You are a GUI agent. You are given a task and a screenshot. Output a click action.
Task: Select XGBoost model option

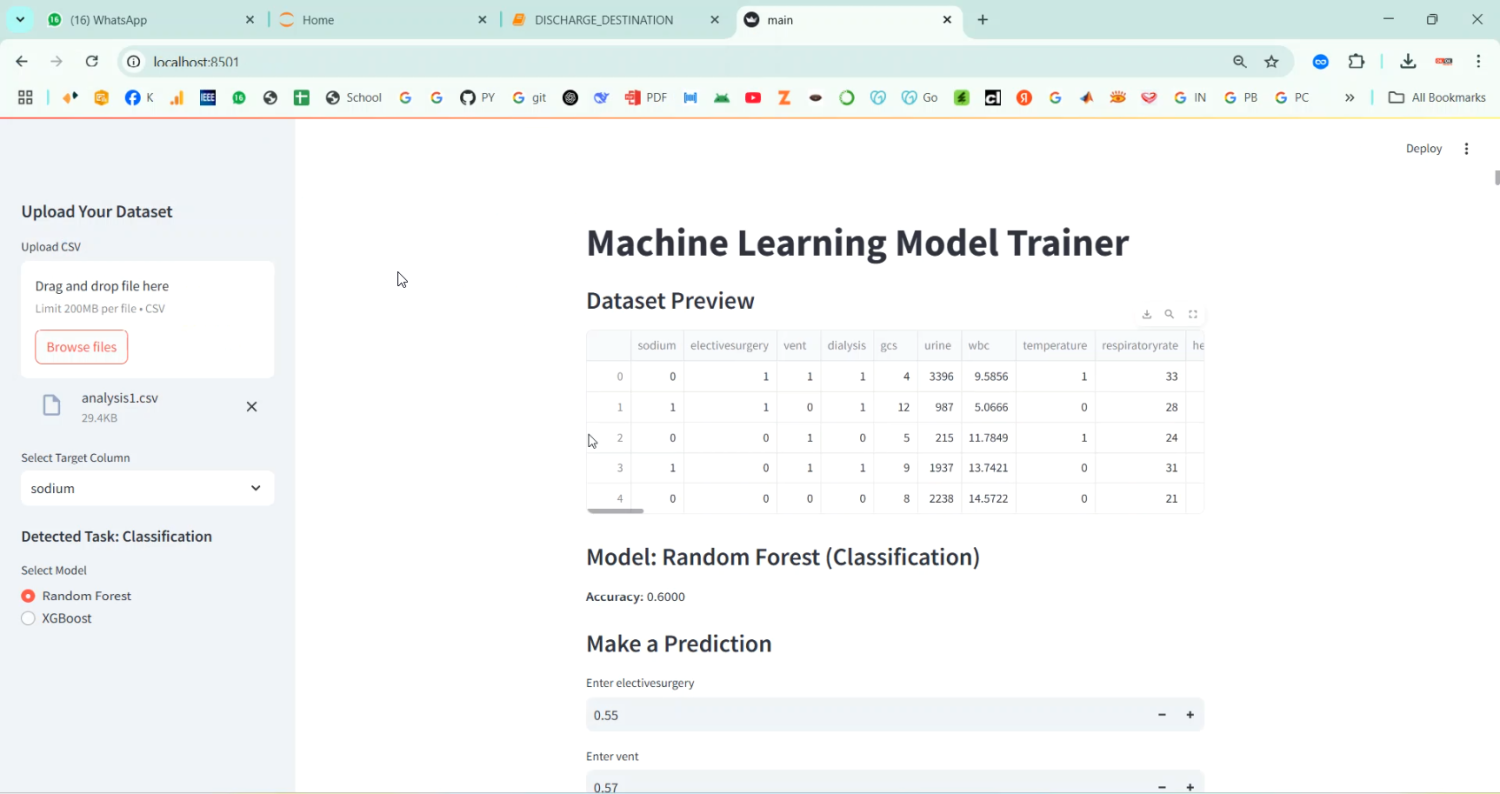[x=28, y=618]
